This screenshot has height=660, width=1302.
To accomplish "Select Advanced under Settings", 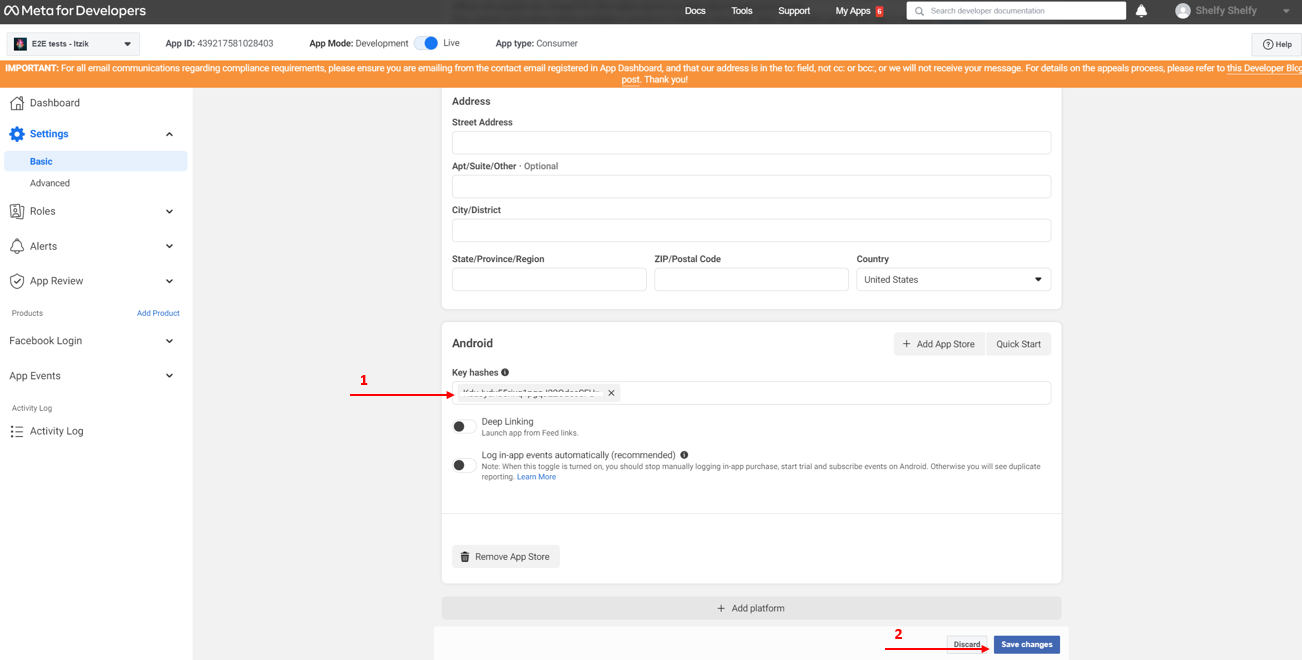I will click(x=50, y=183).
